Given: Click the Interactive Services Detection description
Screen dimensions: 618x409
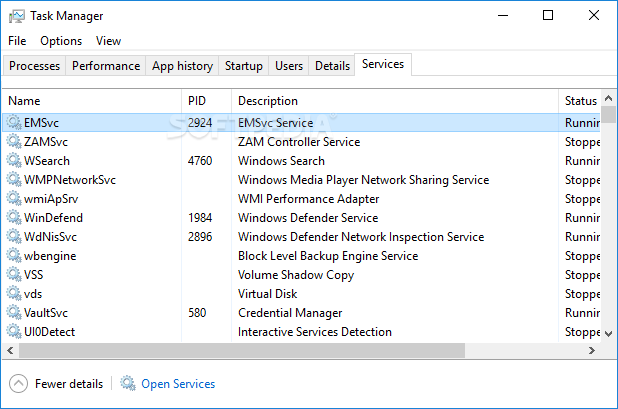Looking at the screenshot, I should 315,332.
